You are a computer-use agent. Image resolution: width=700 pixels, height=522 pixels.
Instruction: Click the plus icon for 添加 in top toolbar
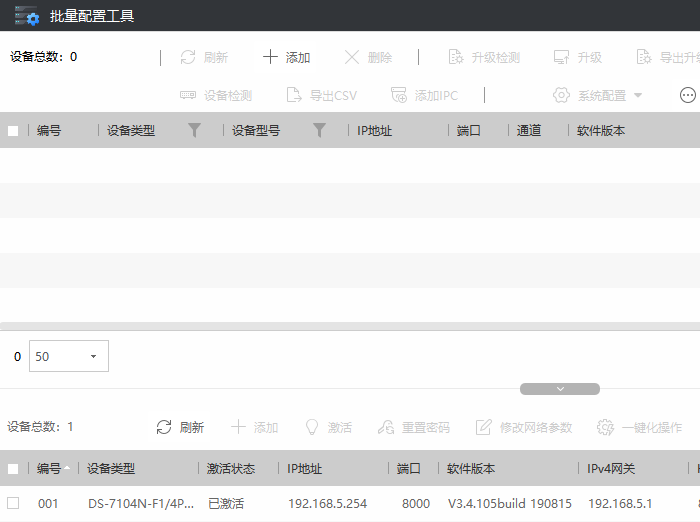tap(270, 57)
